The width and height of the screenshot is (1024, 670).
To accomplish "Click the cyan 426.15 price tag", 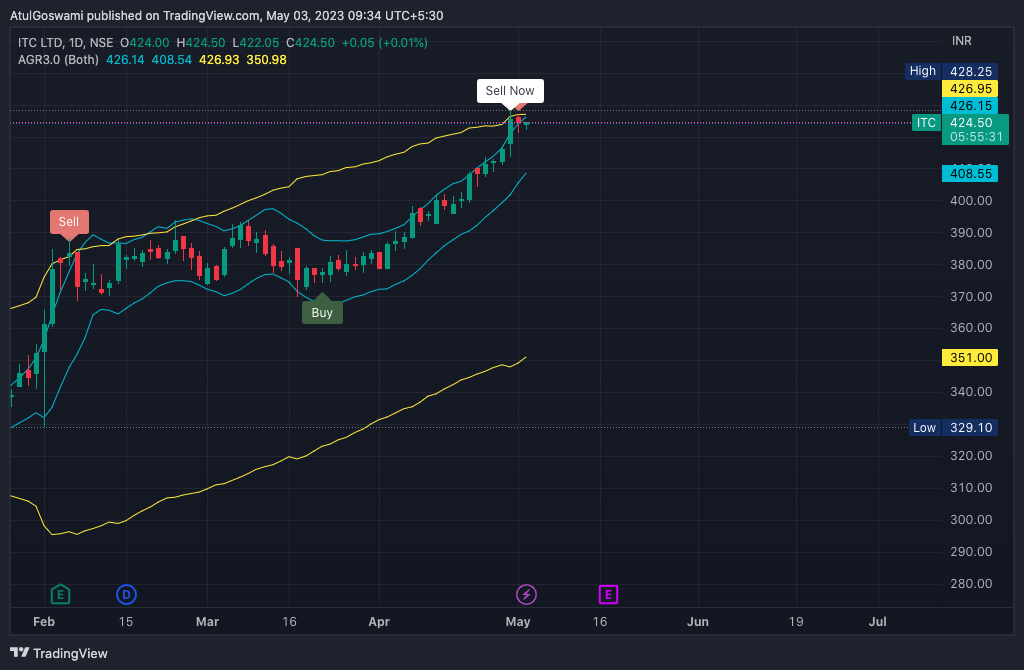I will tap(970, 105).
